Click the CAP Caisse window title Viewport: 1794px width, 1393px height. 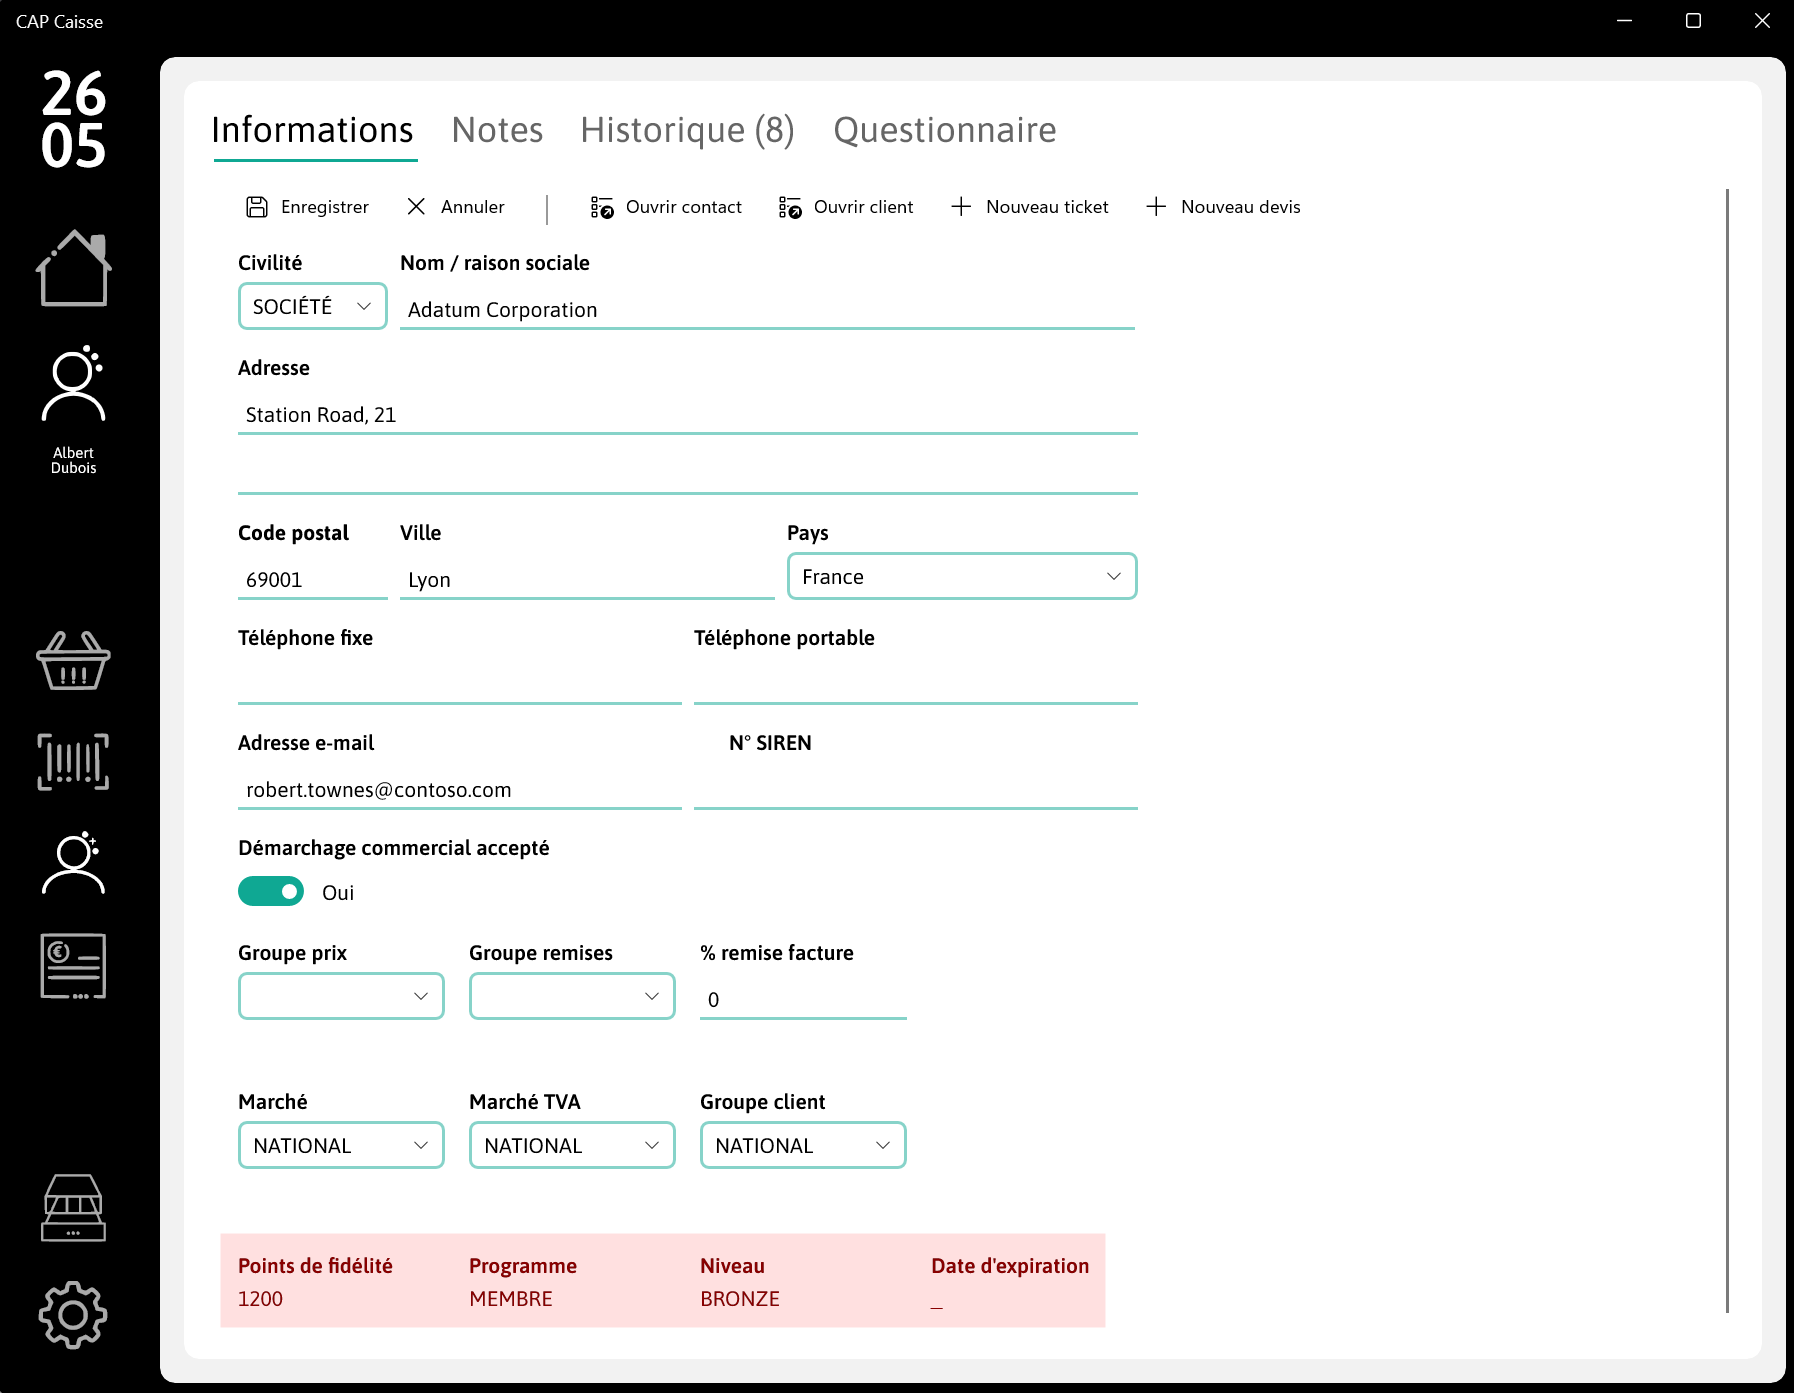(x=59, y=21)
